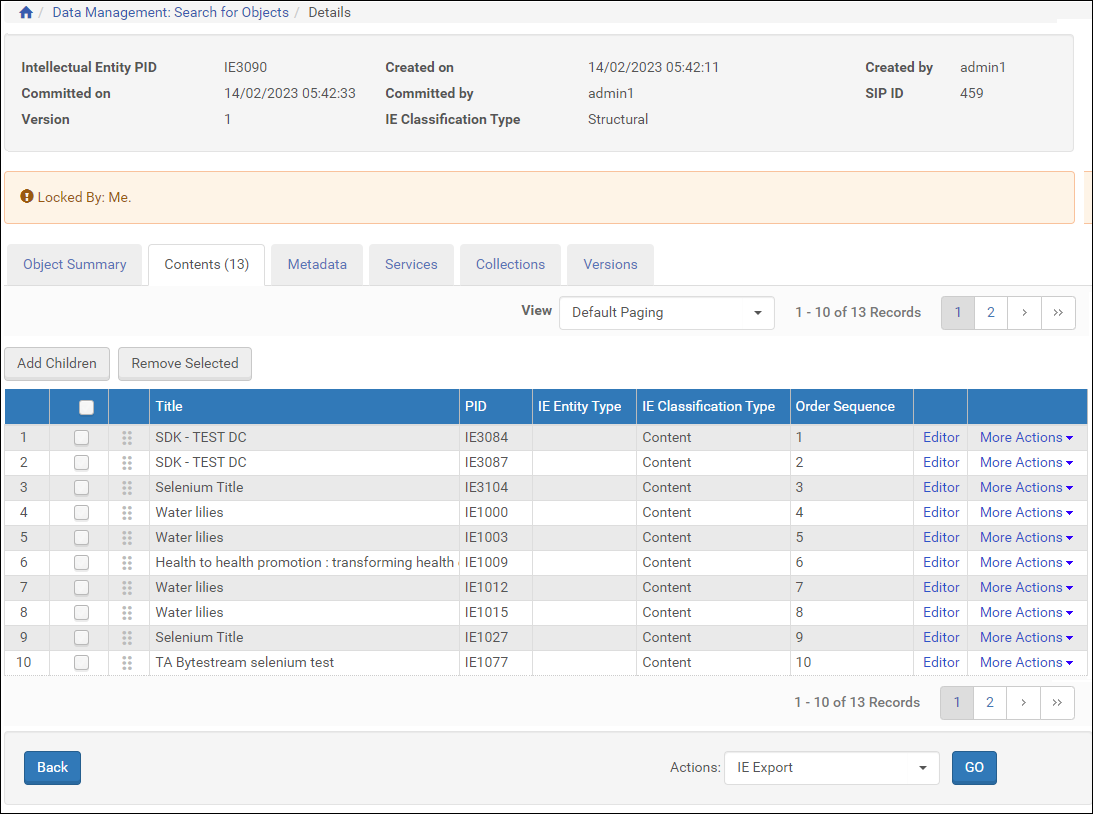Switch to the Object Summary tab
This screenshot has height=814, width=1093.
point(75,265)
